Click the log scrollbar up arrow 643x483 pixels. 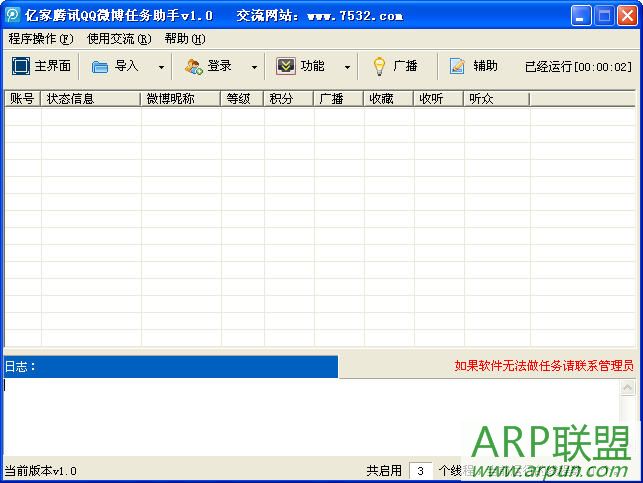[627, 387]
